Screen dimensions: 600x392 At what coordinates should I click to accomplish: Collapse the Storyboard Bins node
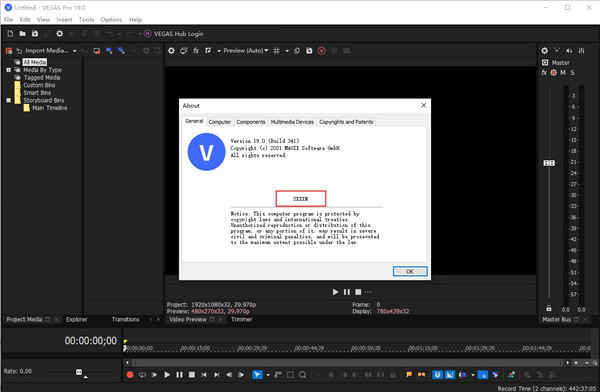[x=8, y=100]
